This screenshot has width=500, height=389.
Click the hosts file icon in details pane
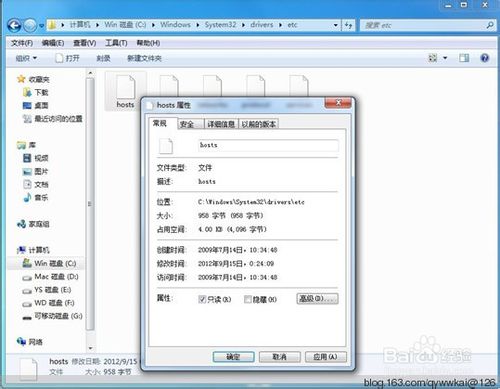tap(28, 369)
